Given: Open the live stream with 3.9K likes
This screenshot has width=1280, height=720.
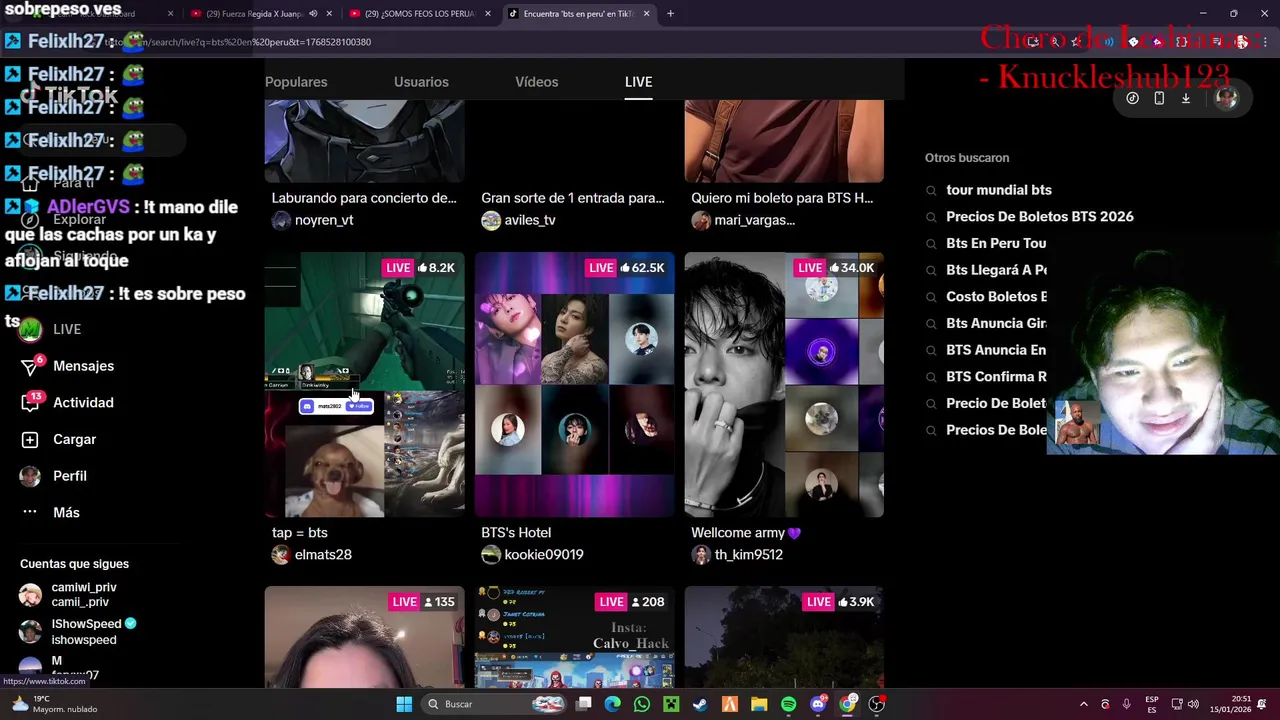Looking at the screenshot, I should (x=784, y=637).
